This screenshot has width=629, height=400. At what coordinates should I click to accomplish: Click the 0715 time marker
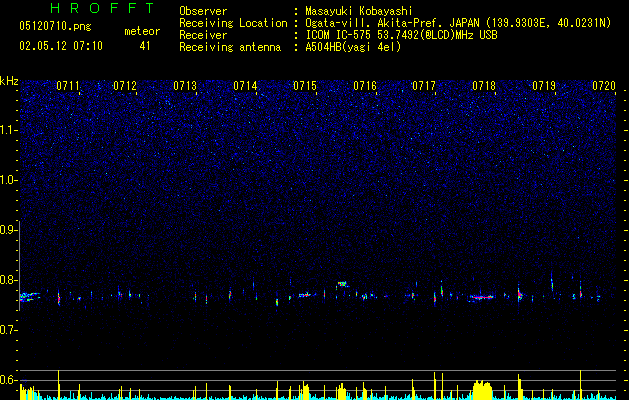305,86
